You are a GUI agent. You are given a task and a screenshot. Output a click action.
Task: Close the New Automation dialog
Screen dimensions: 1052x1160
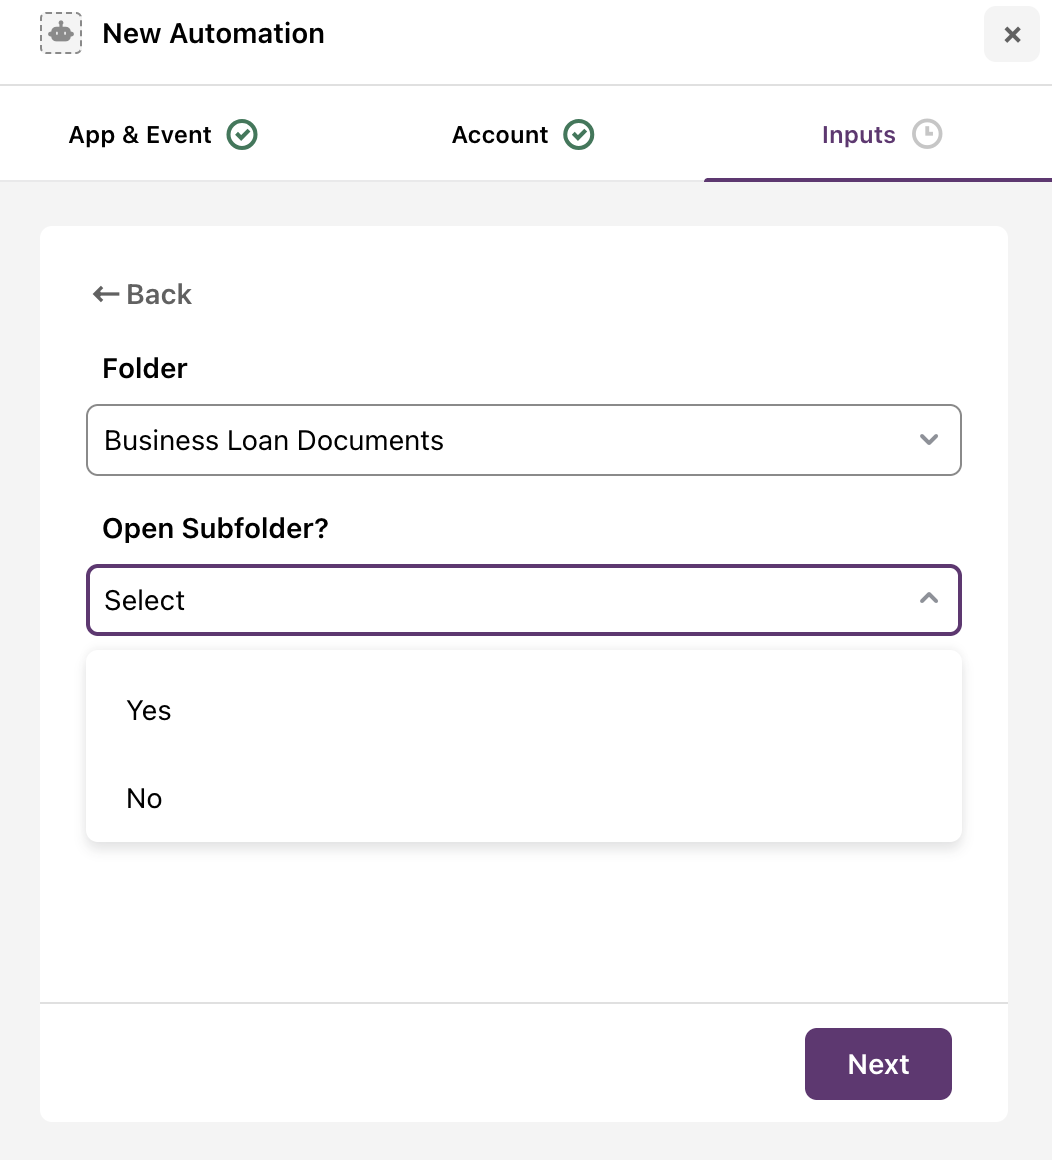pos(1012,34)
